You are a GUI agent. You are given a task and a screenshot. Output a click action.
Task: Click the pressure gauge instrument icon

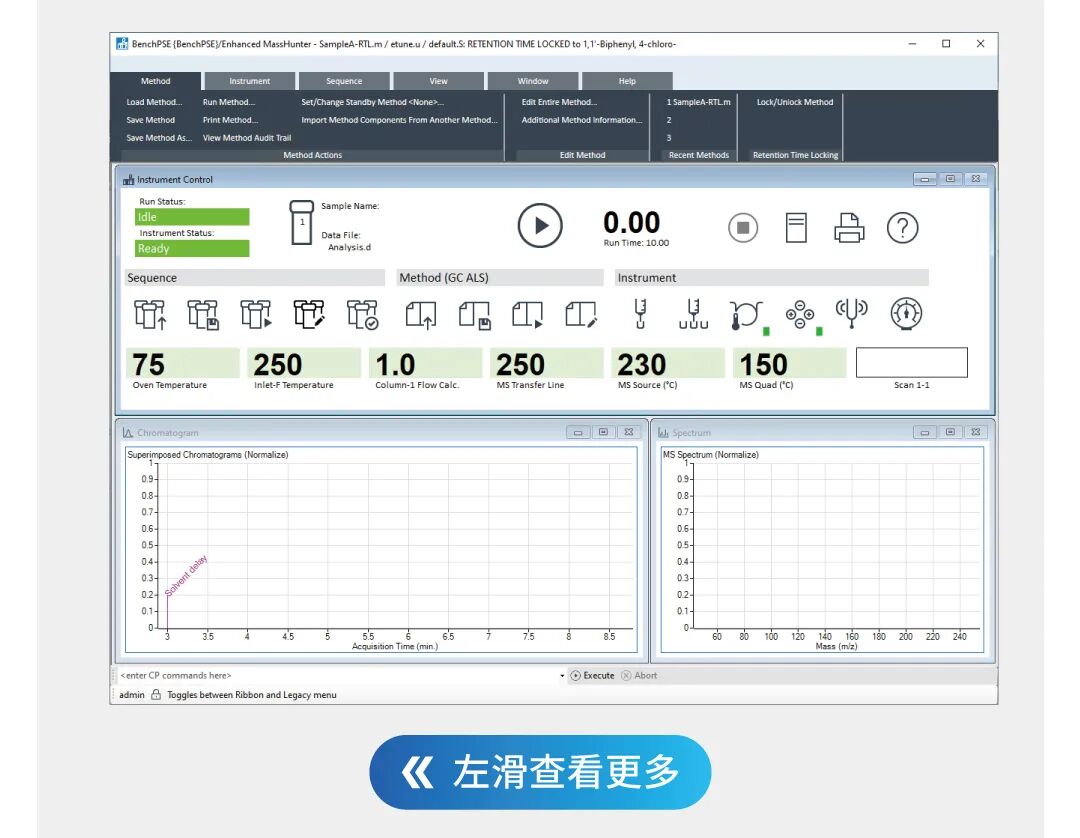point(906,314)
